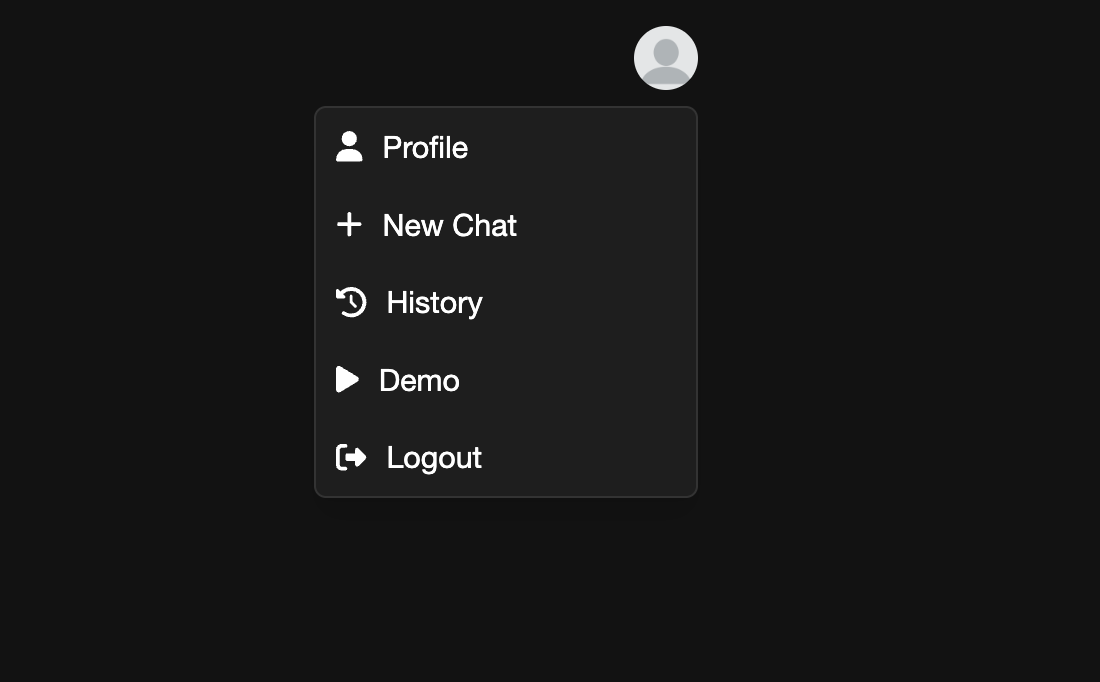
Task: Click the "History" text label
Action: pyautogui.click(x=434, y=302)
